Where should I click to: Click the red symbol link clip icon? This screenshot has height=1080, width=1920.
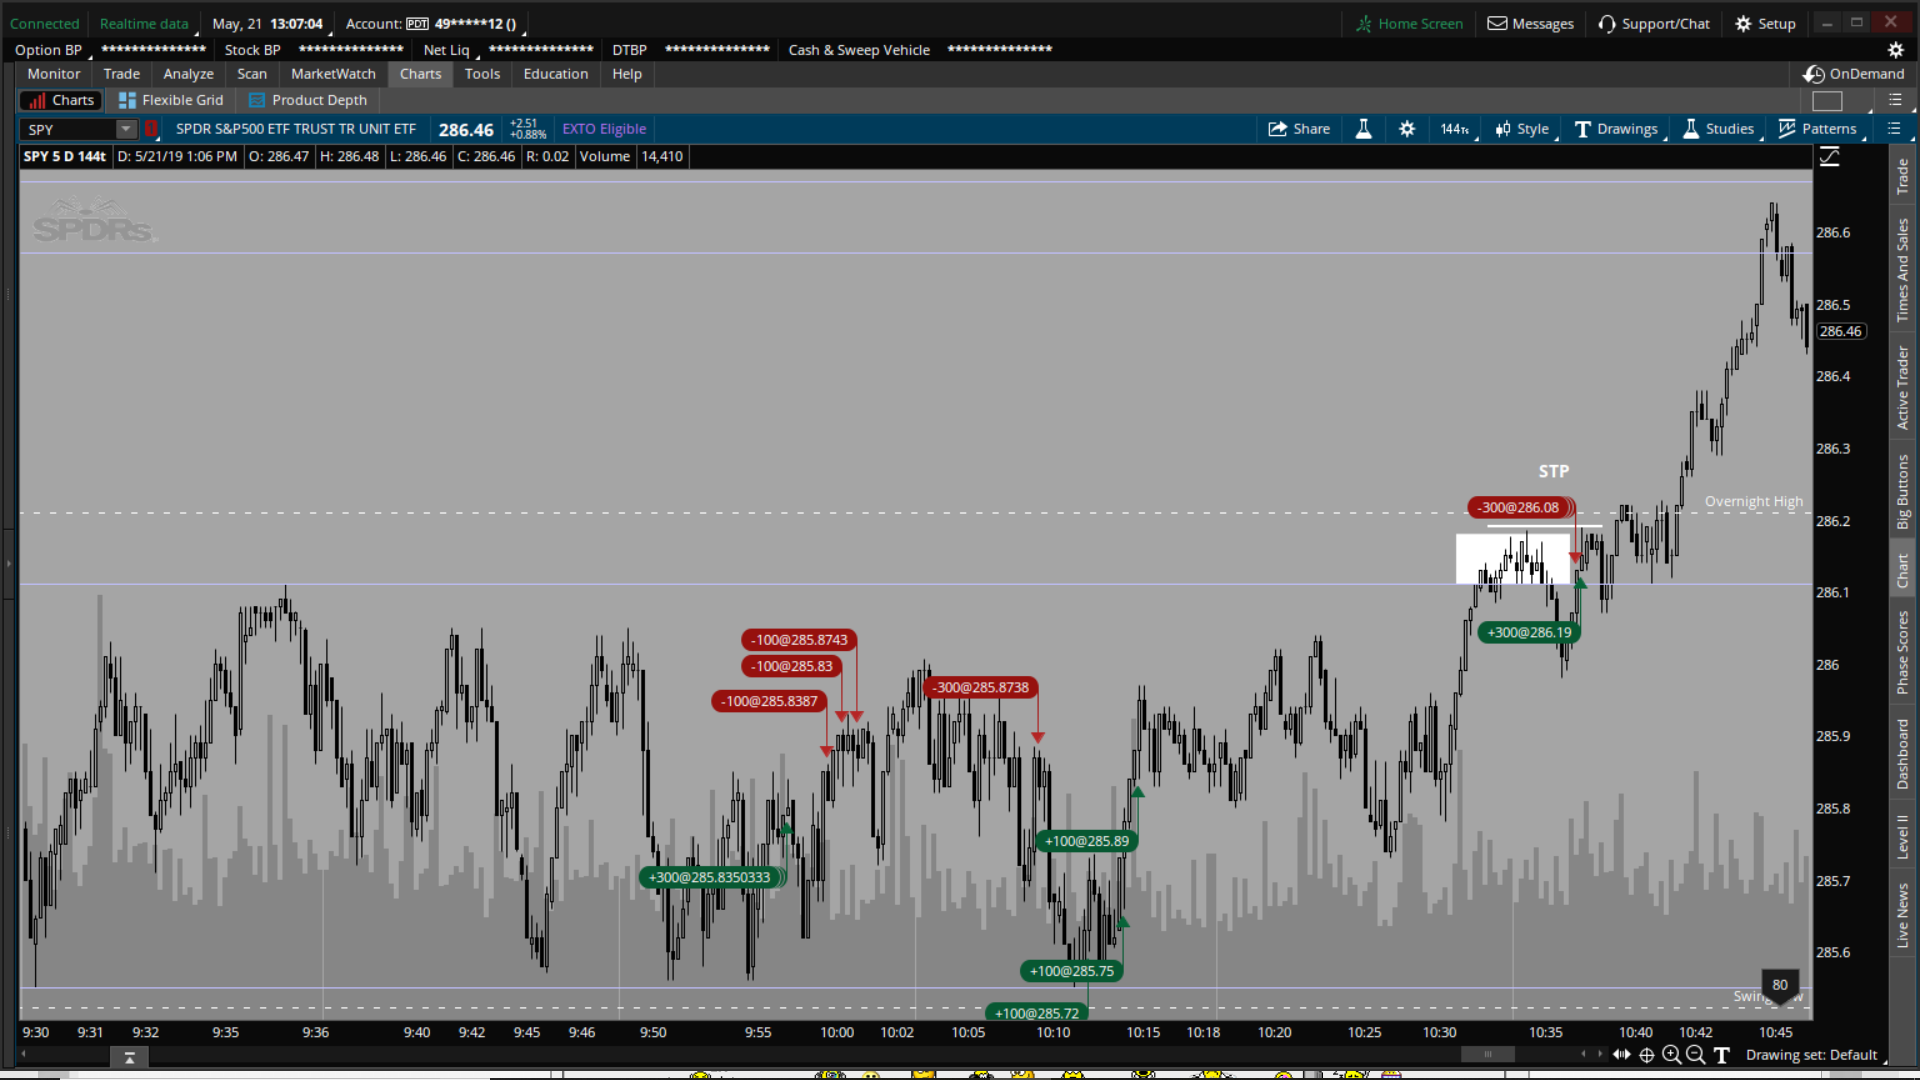[x=152, y=129]
